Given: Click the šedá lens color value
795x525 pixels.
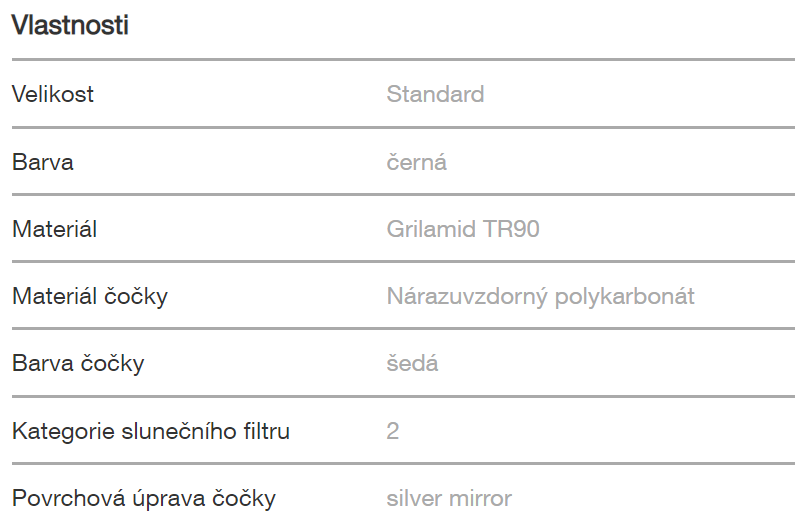Looking at the screenshot, I should coord(412,364).
